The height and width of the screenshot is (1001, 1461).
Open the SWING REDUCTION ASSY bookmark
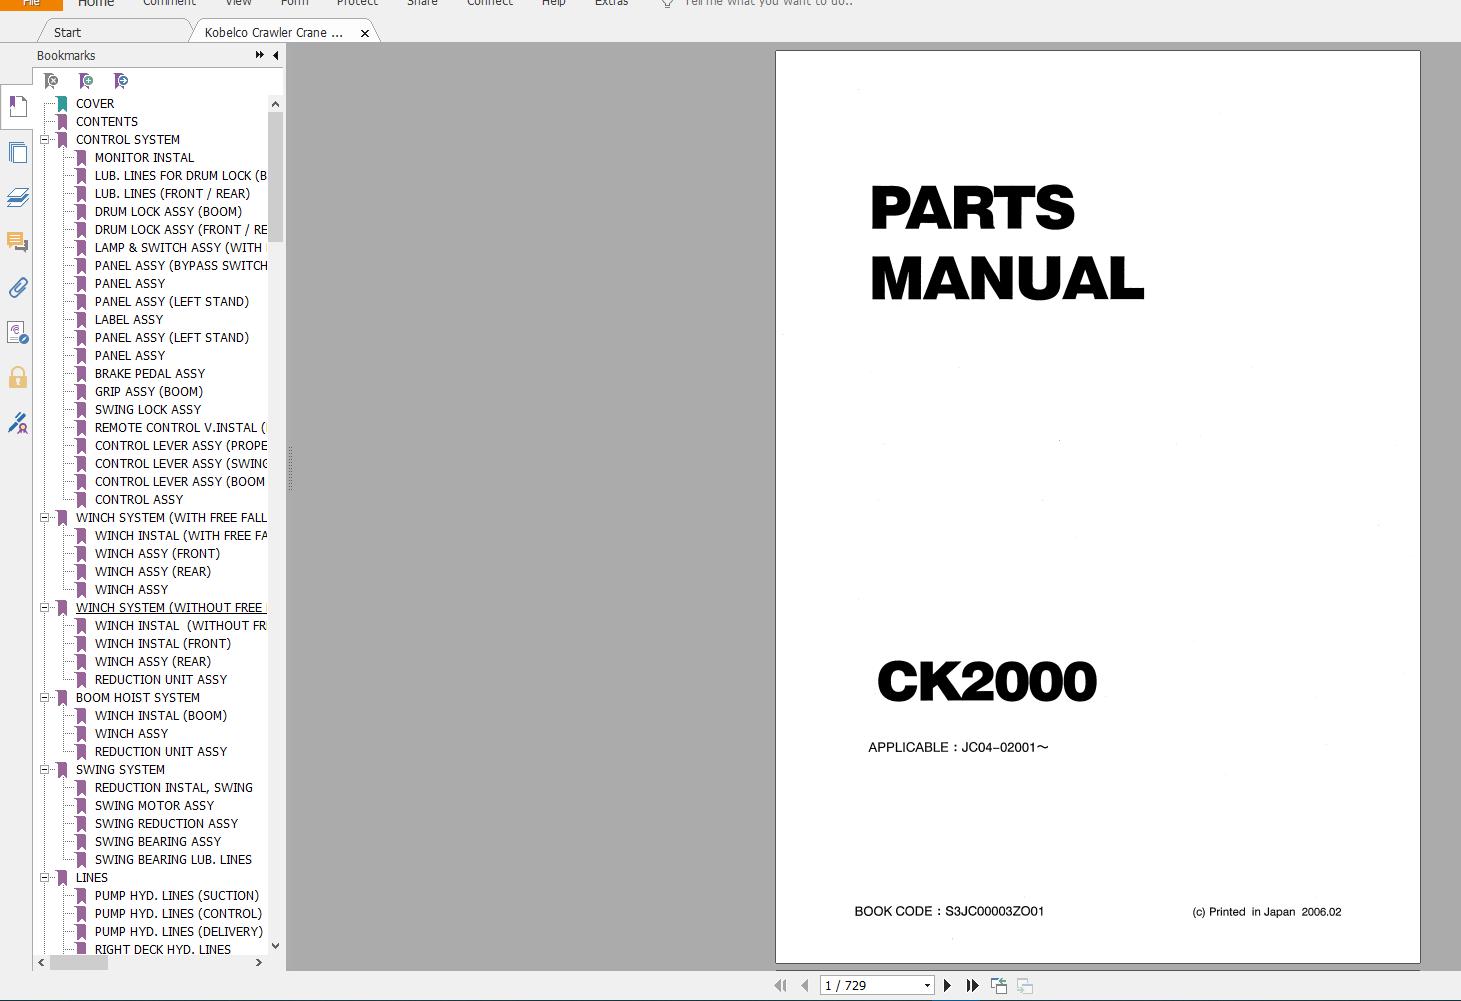(x=167, y=824)
